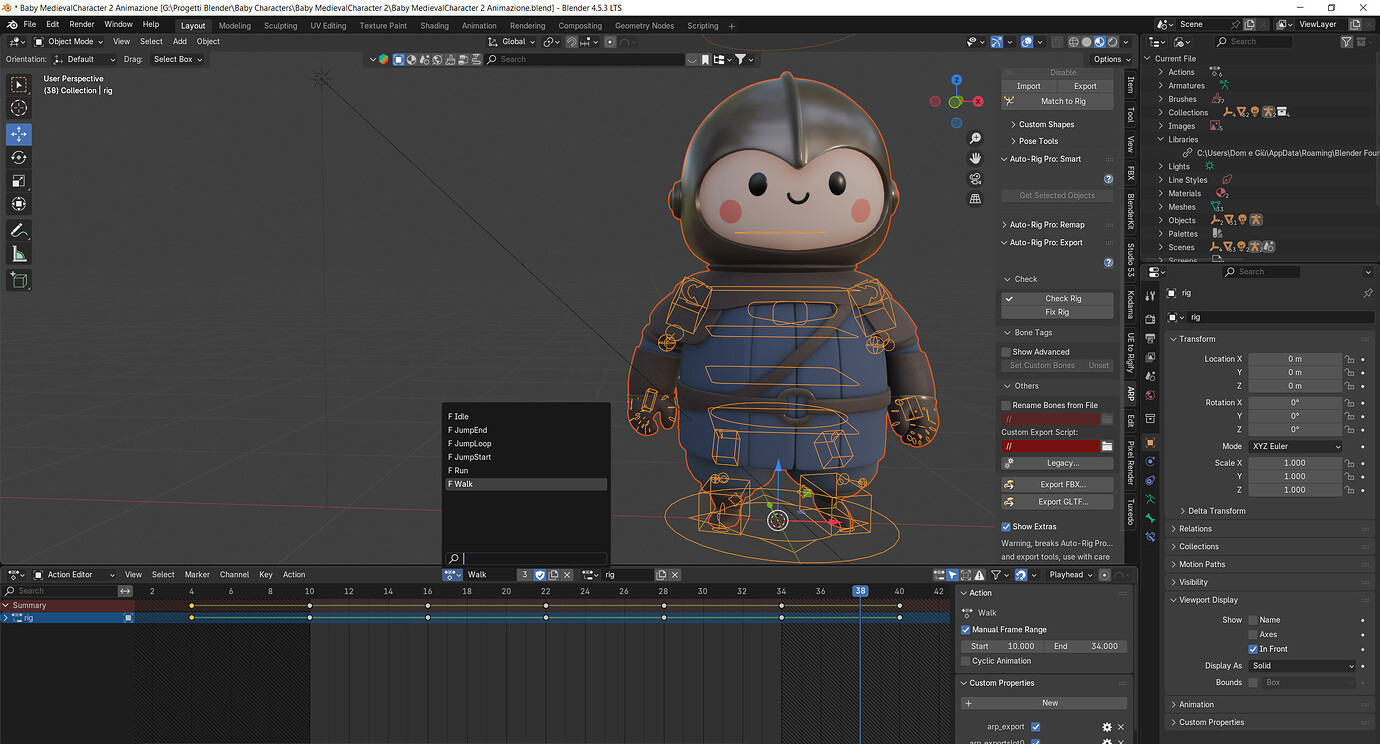The image size is (1380, 744).
Task: Disable Manual Frame Range
Action: (965, 630)
